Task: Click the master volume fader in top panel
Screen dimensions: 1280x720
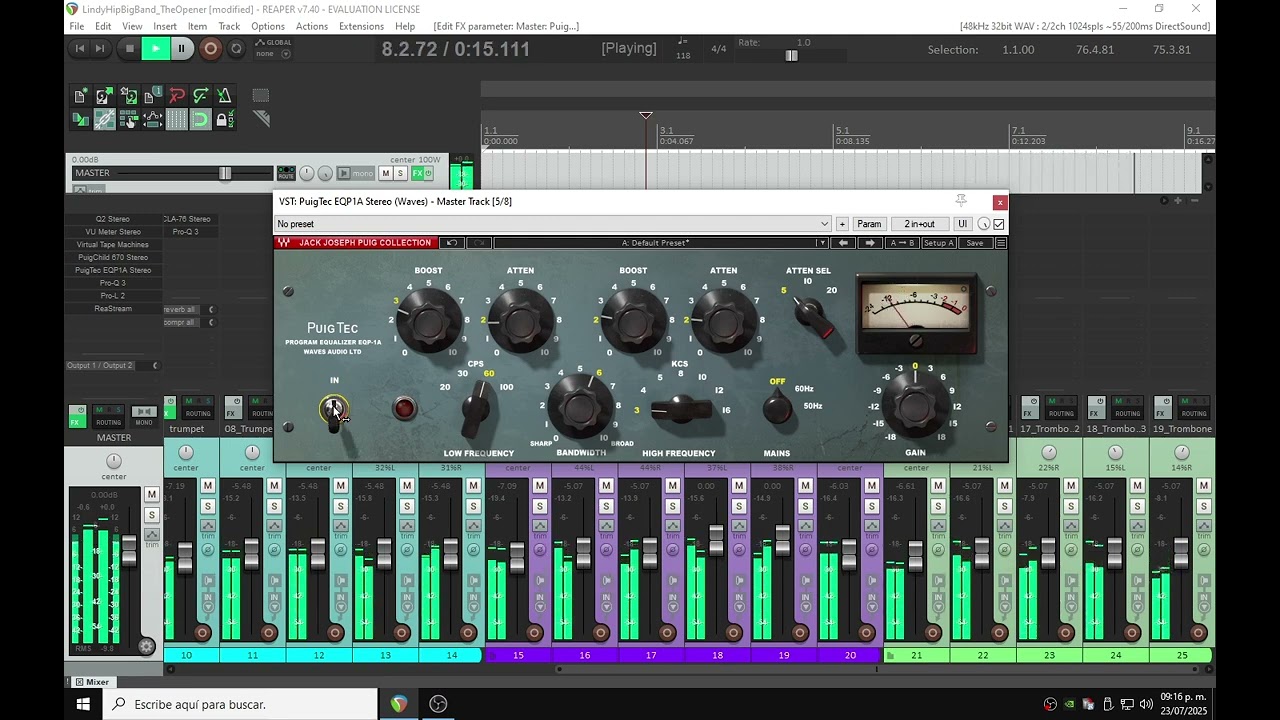Action: [225, 173]
